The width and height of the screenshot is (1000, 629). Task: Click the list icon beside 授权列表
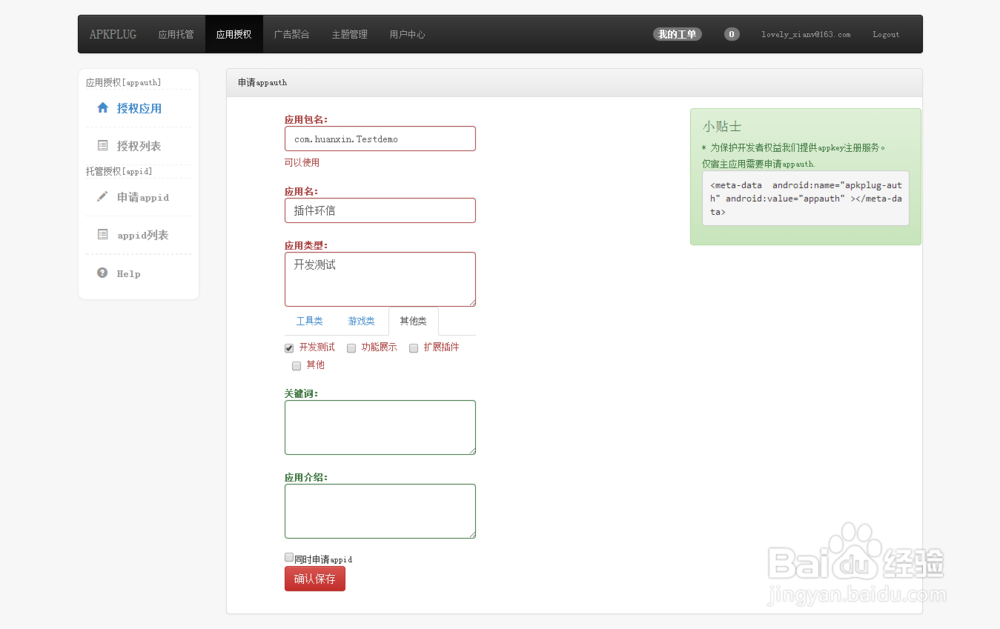103,145
